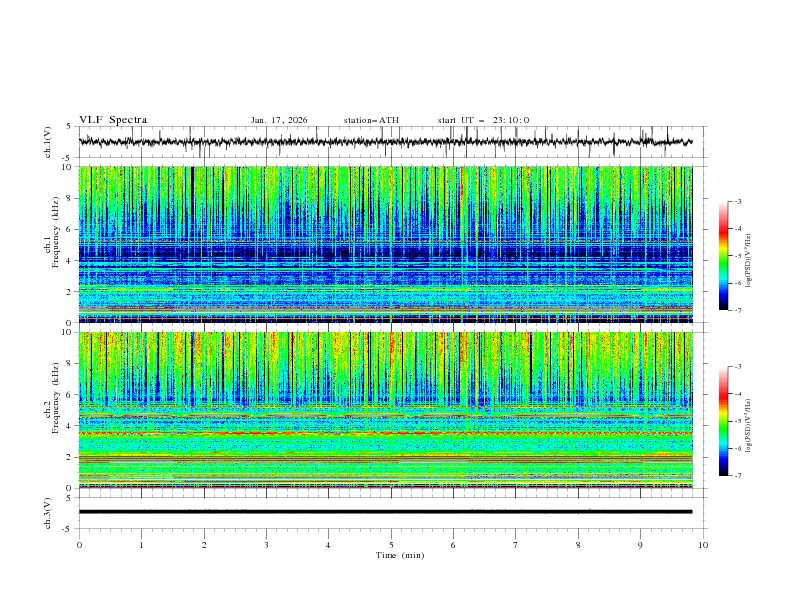Click the "Time (min)" x-axis label
The height and width of the screenshot is (612, 792).
point(400,555)
